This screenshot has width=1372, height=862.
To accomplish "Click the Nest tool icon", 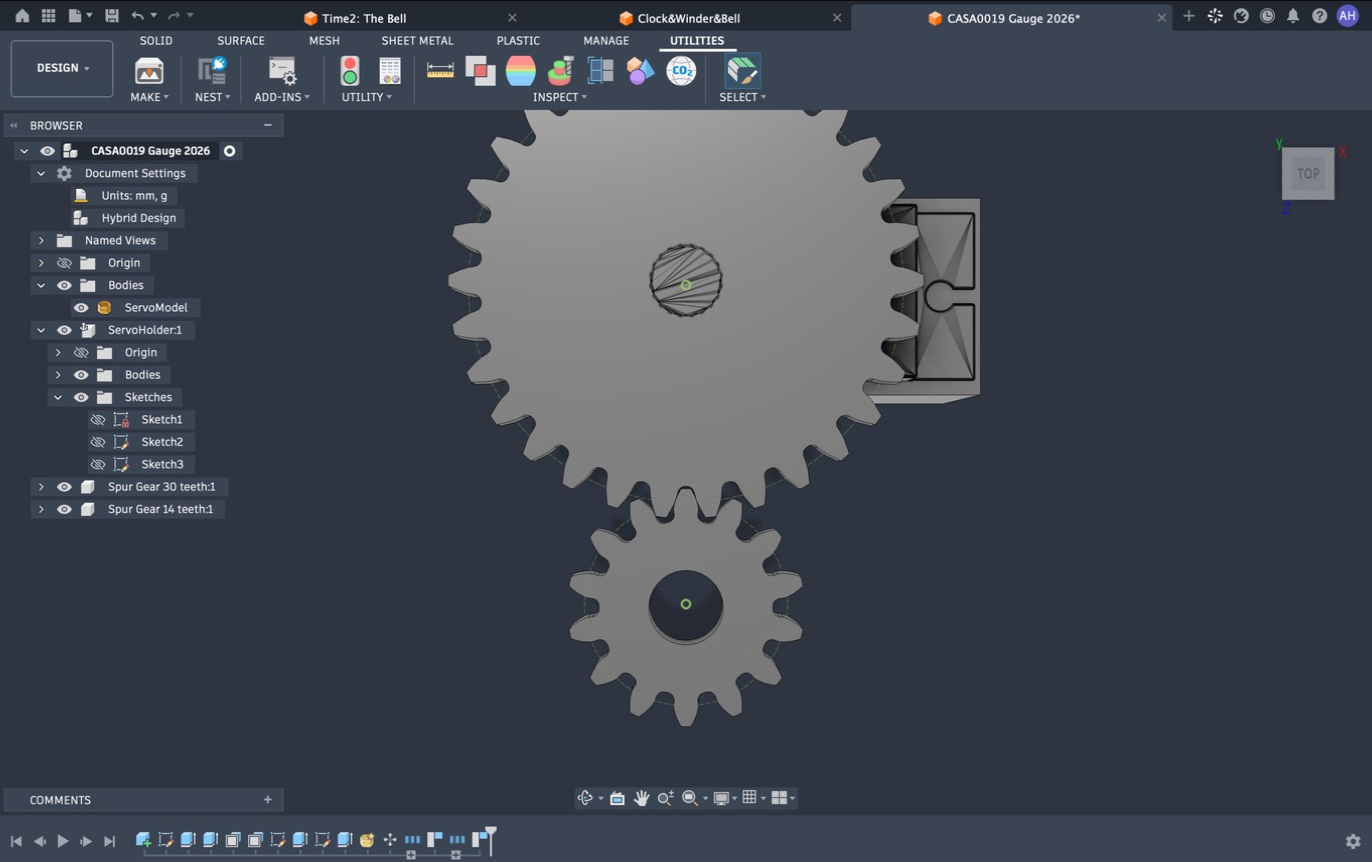I will click(x=212, y=71).
